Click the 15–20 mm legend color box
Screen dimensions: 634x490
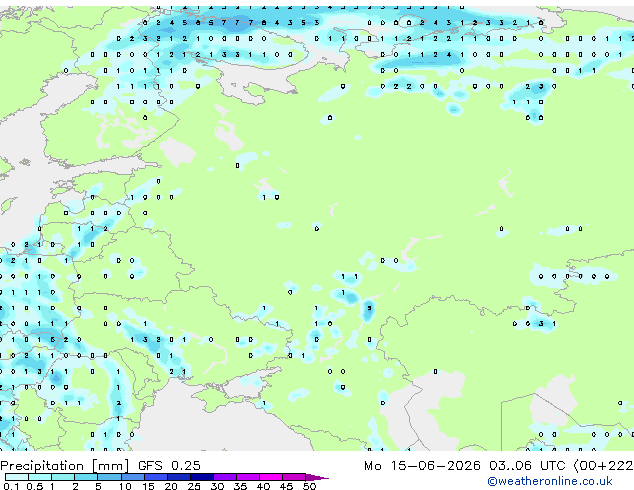tap(155, 477)
